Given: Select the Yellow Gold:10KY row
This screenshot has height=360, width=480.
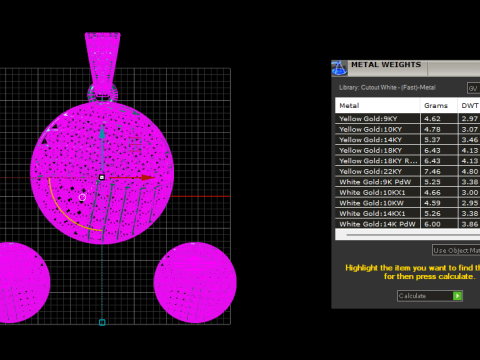Looking at the screenshot, I should pos(407,129).
